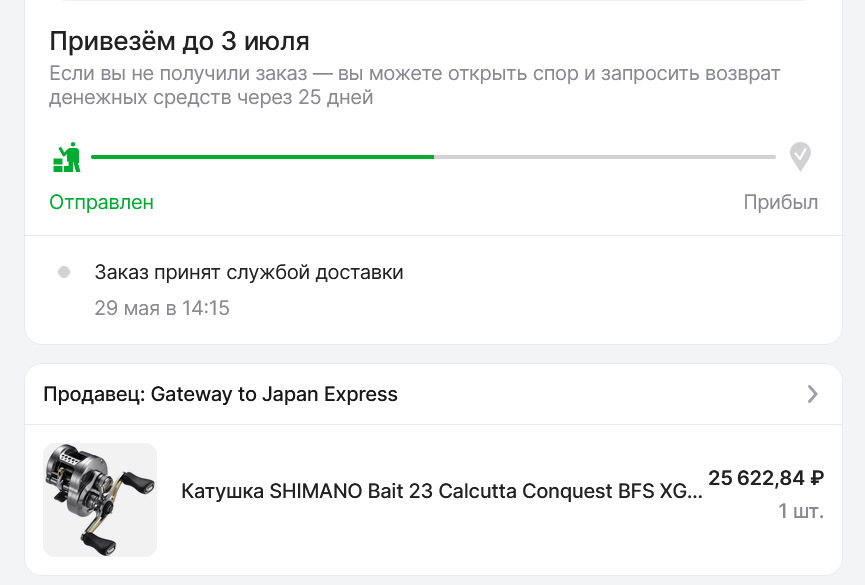Click the Продавец label in seller row
The height and width of the screenshot is (585, 865).
(94, 394)
